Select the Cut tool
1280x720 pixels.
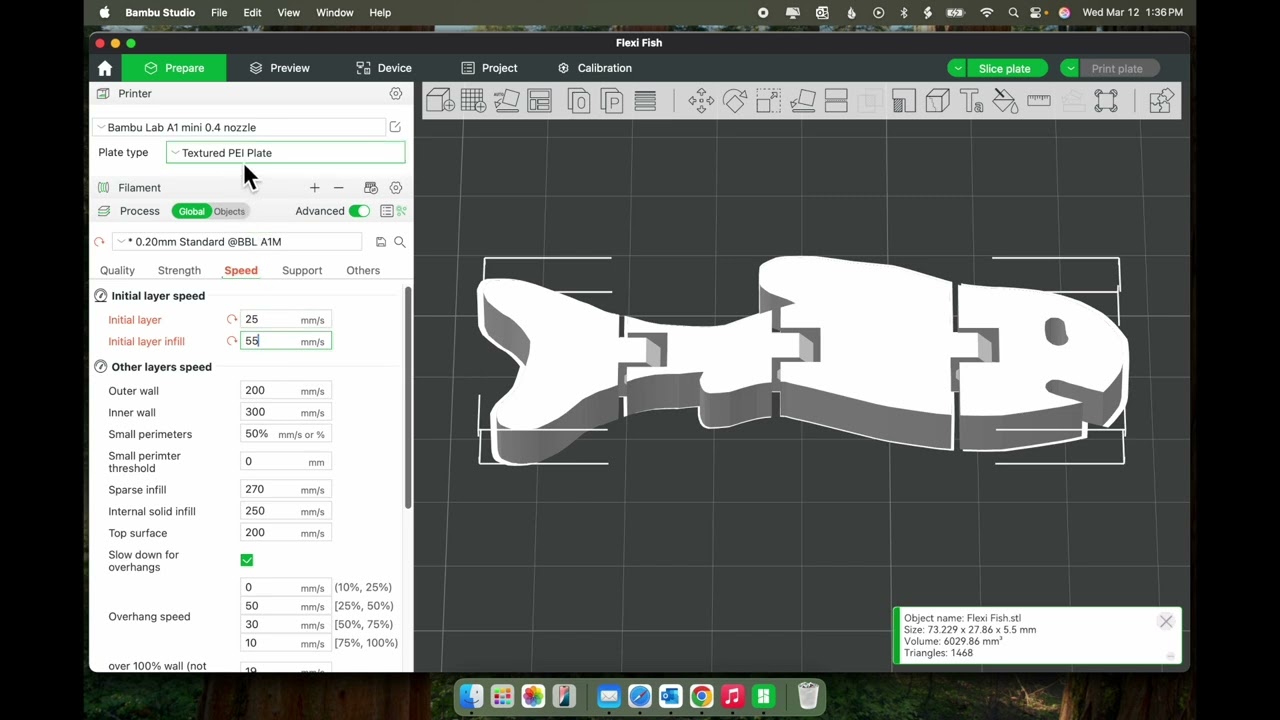836,100
